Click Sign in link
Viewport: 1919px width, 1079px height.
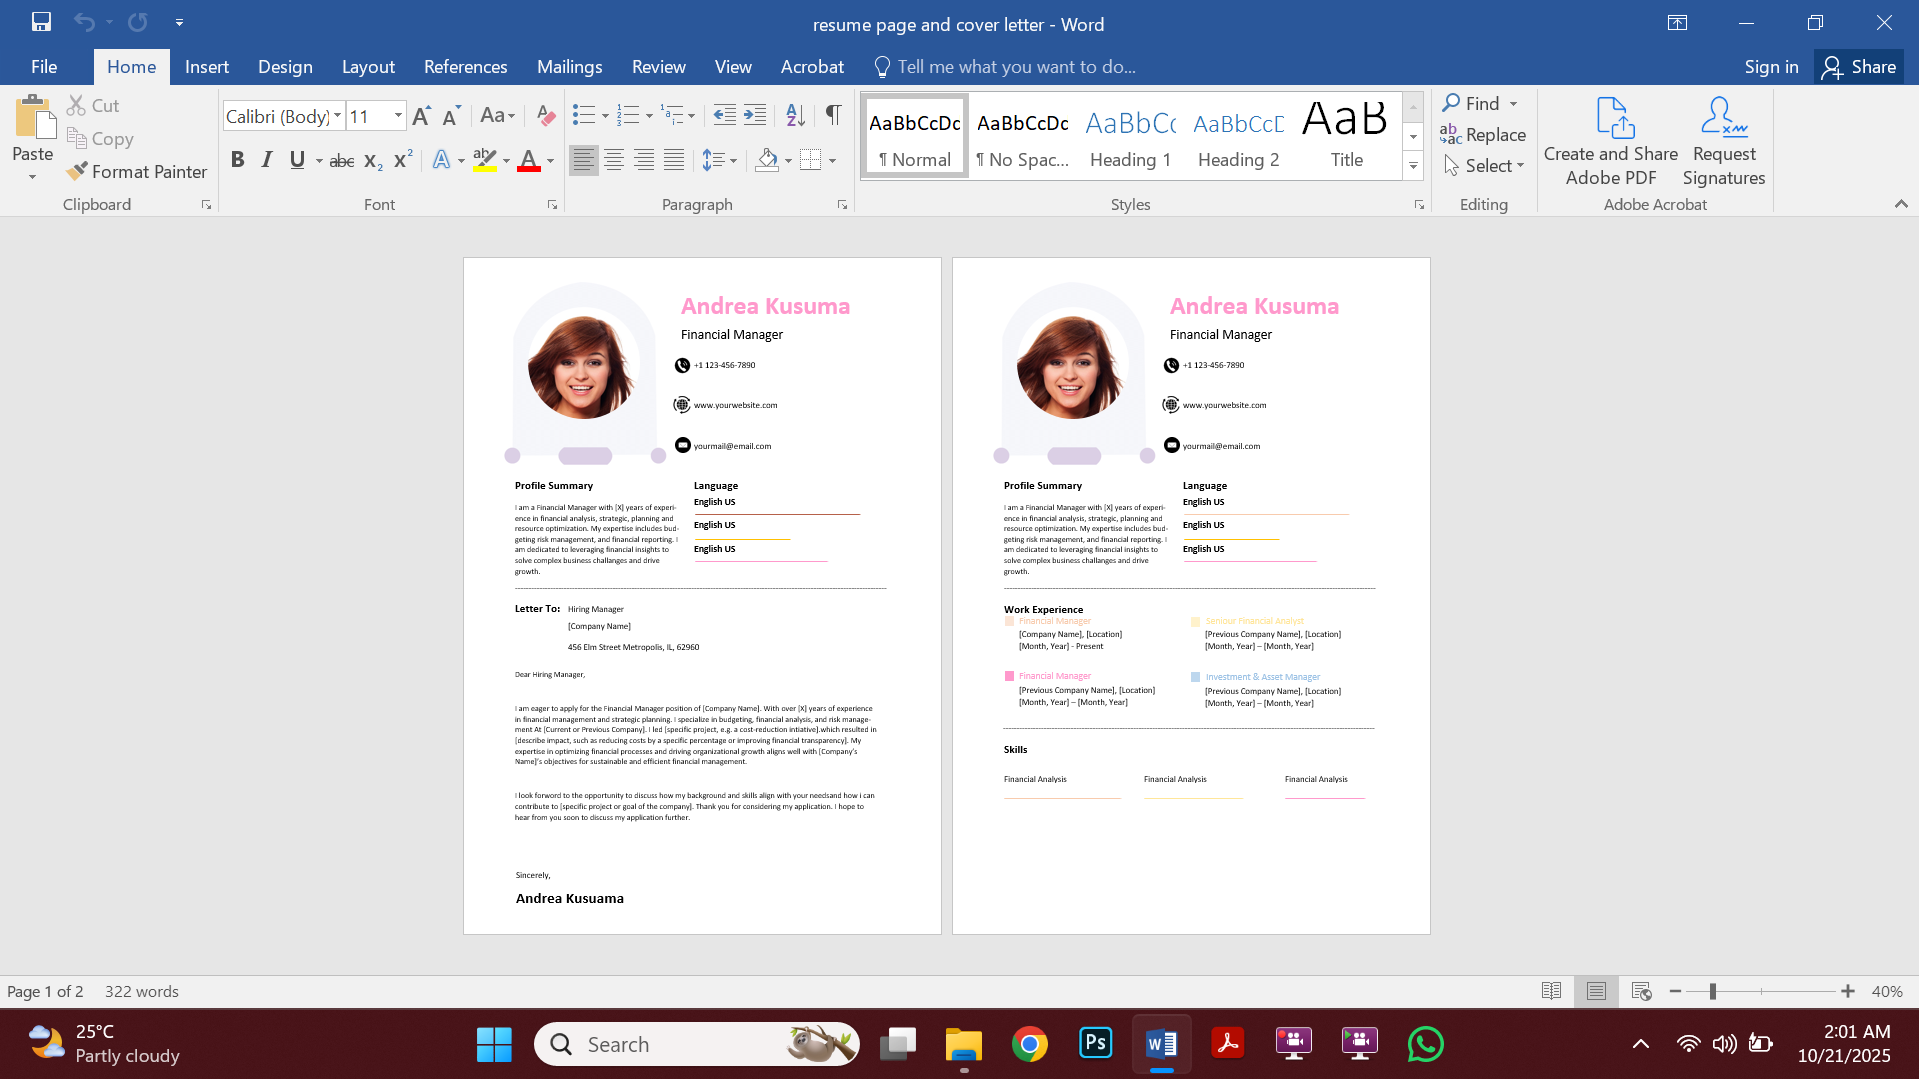pos(1770,66)
